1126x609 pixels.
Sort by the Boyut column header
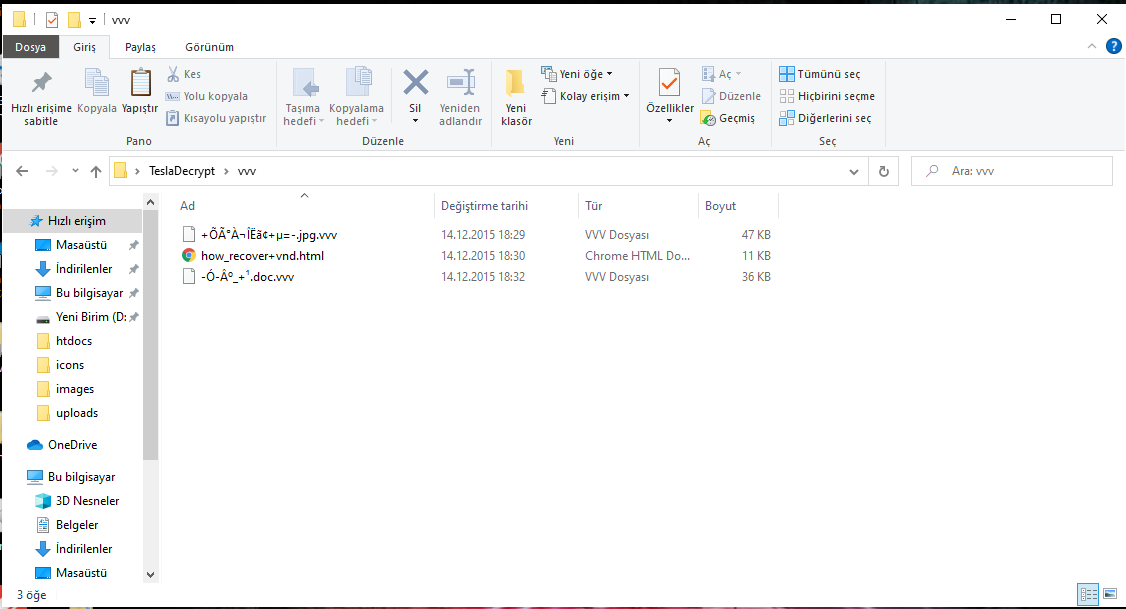720,206
